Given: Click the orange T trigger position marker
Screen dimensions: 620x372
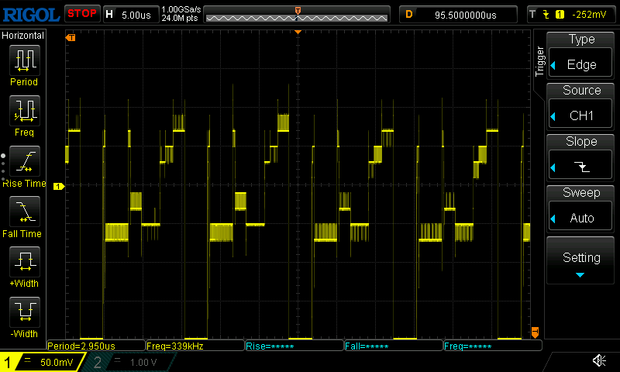Looking at the screenshot, I should click(x=70, y=38).
